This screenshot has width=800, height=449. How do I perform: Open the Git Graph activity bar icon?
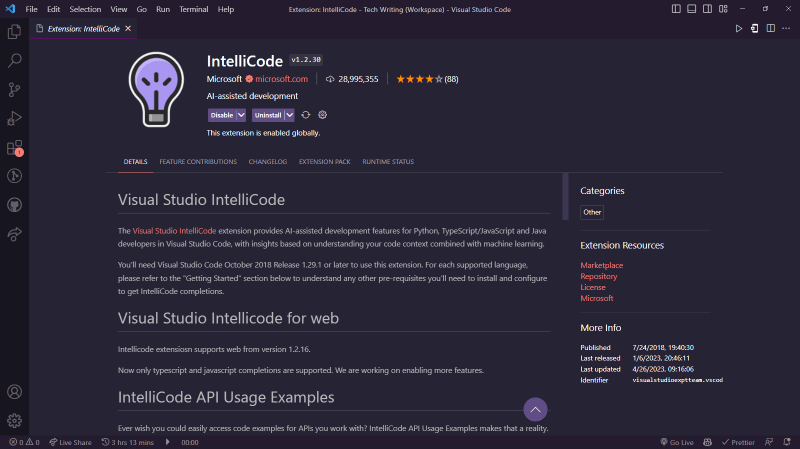(14, 176)
